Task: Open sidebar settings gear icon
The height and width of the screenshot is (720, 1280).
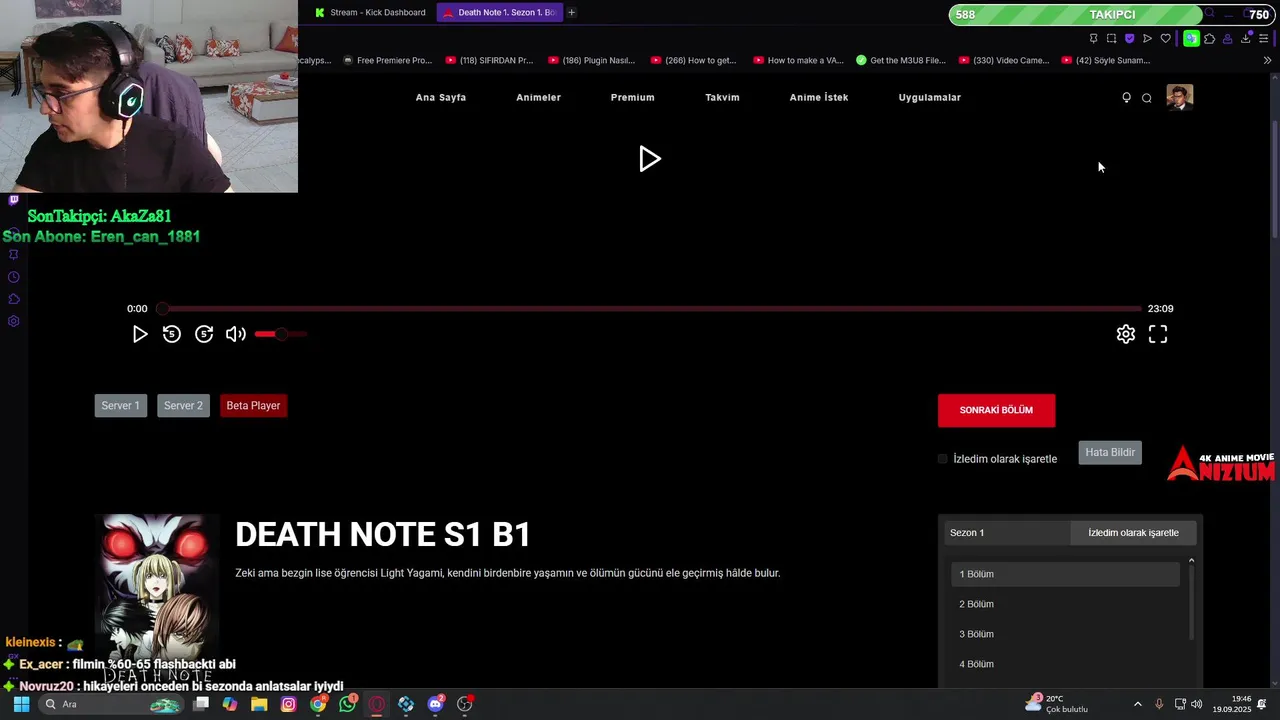Action: click(x=13, y=321)
